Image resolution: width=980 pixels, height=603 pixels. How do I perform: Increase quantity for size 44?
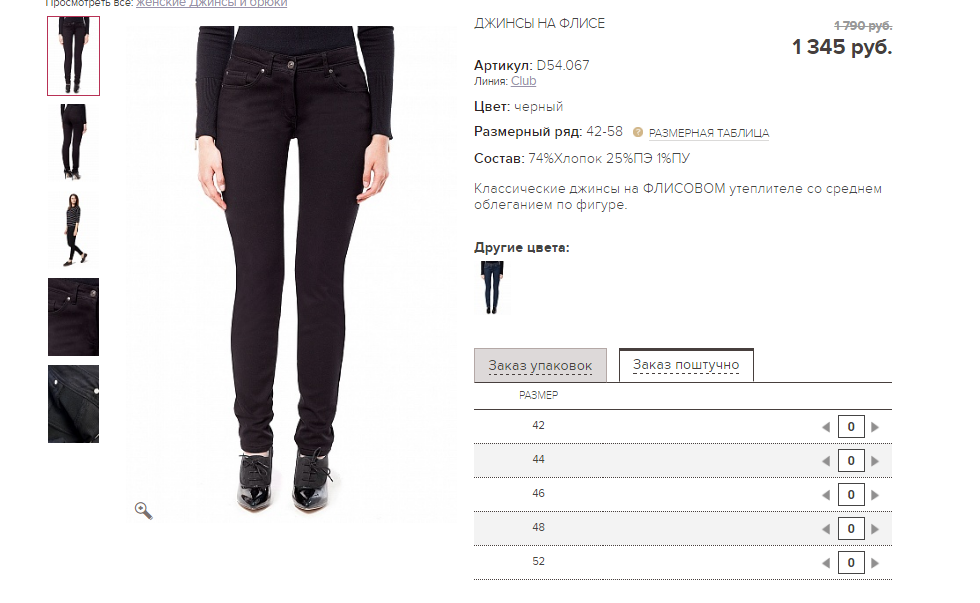coord(875,461)
